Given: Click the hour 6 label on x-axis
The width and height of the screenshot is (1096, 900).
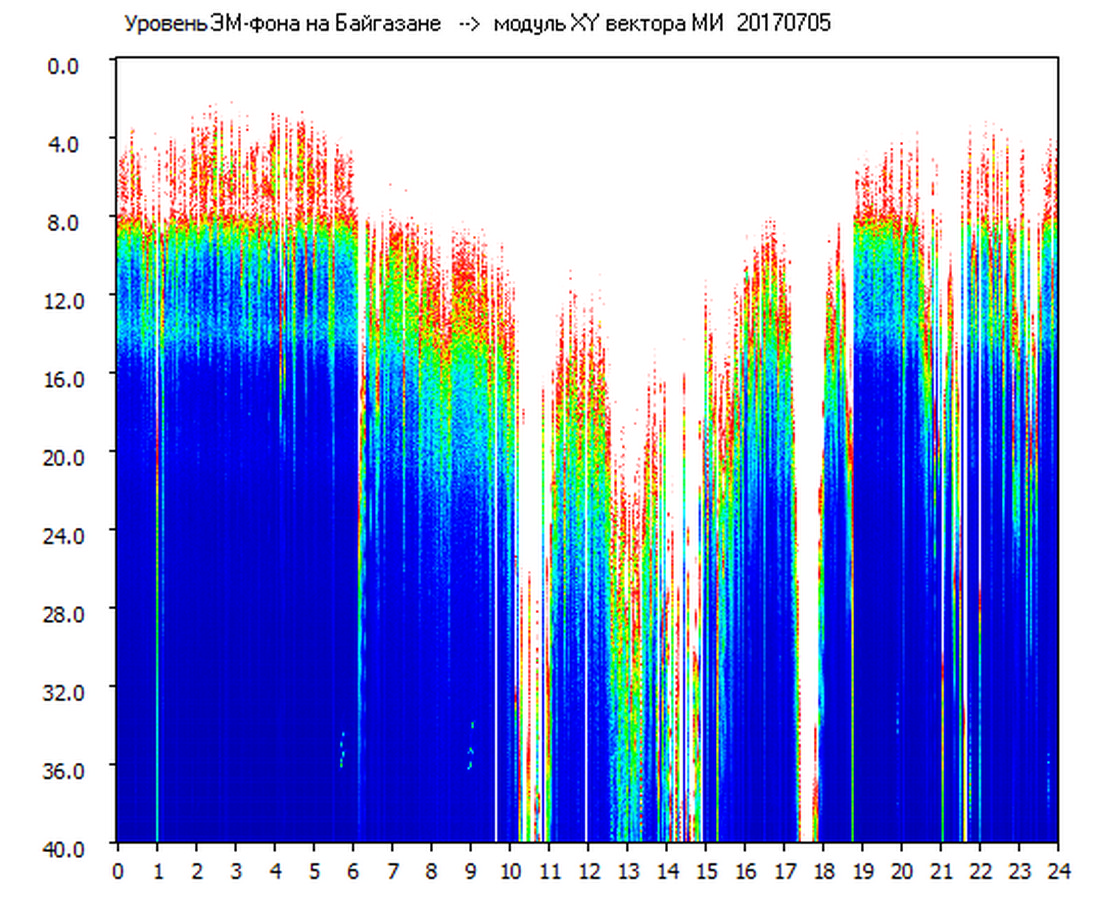Looking at the screenshot, I should [x=353, y=870].
